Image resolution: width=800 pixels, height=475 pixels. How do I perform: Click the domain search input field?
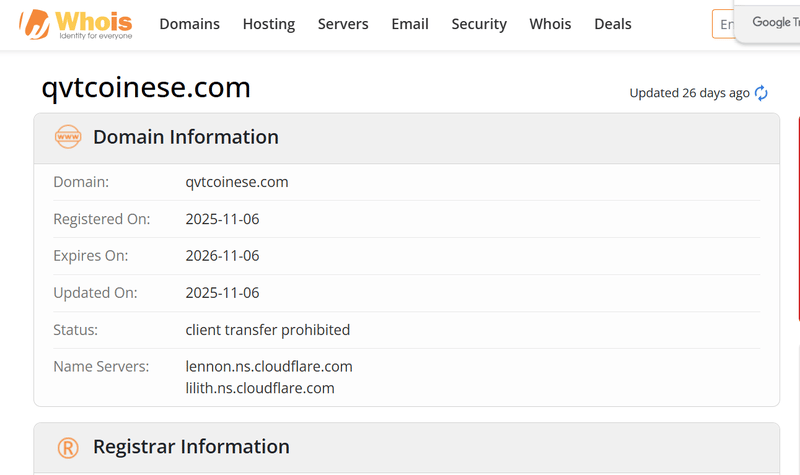coord(723,24)
